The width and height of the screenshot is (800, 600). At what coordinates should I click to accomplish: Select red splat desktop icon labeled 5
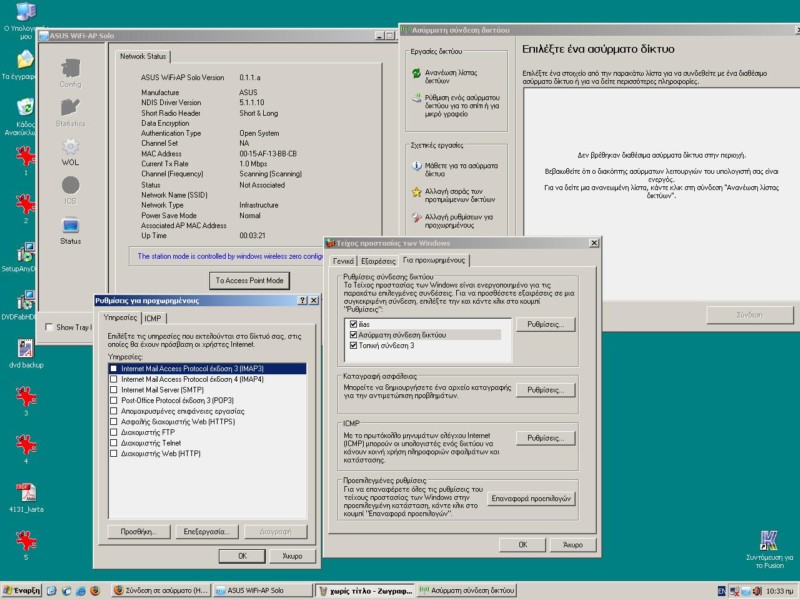click(26, 541)
